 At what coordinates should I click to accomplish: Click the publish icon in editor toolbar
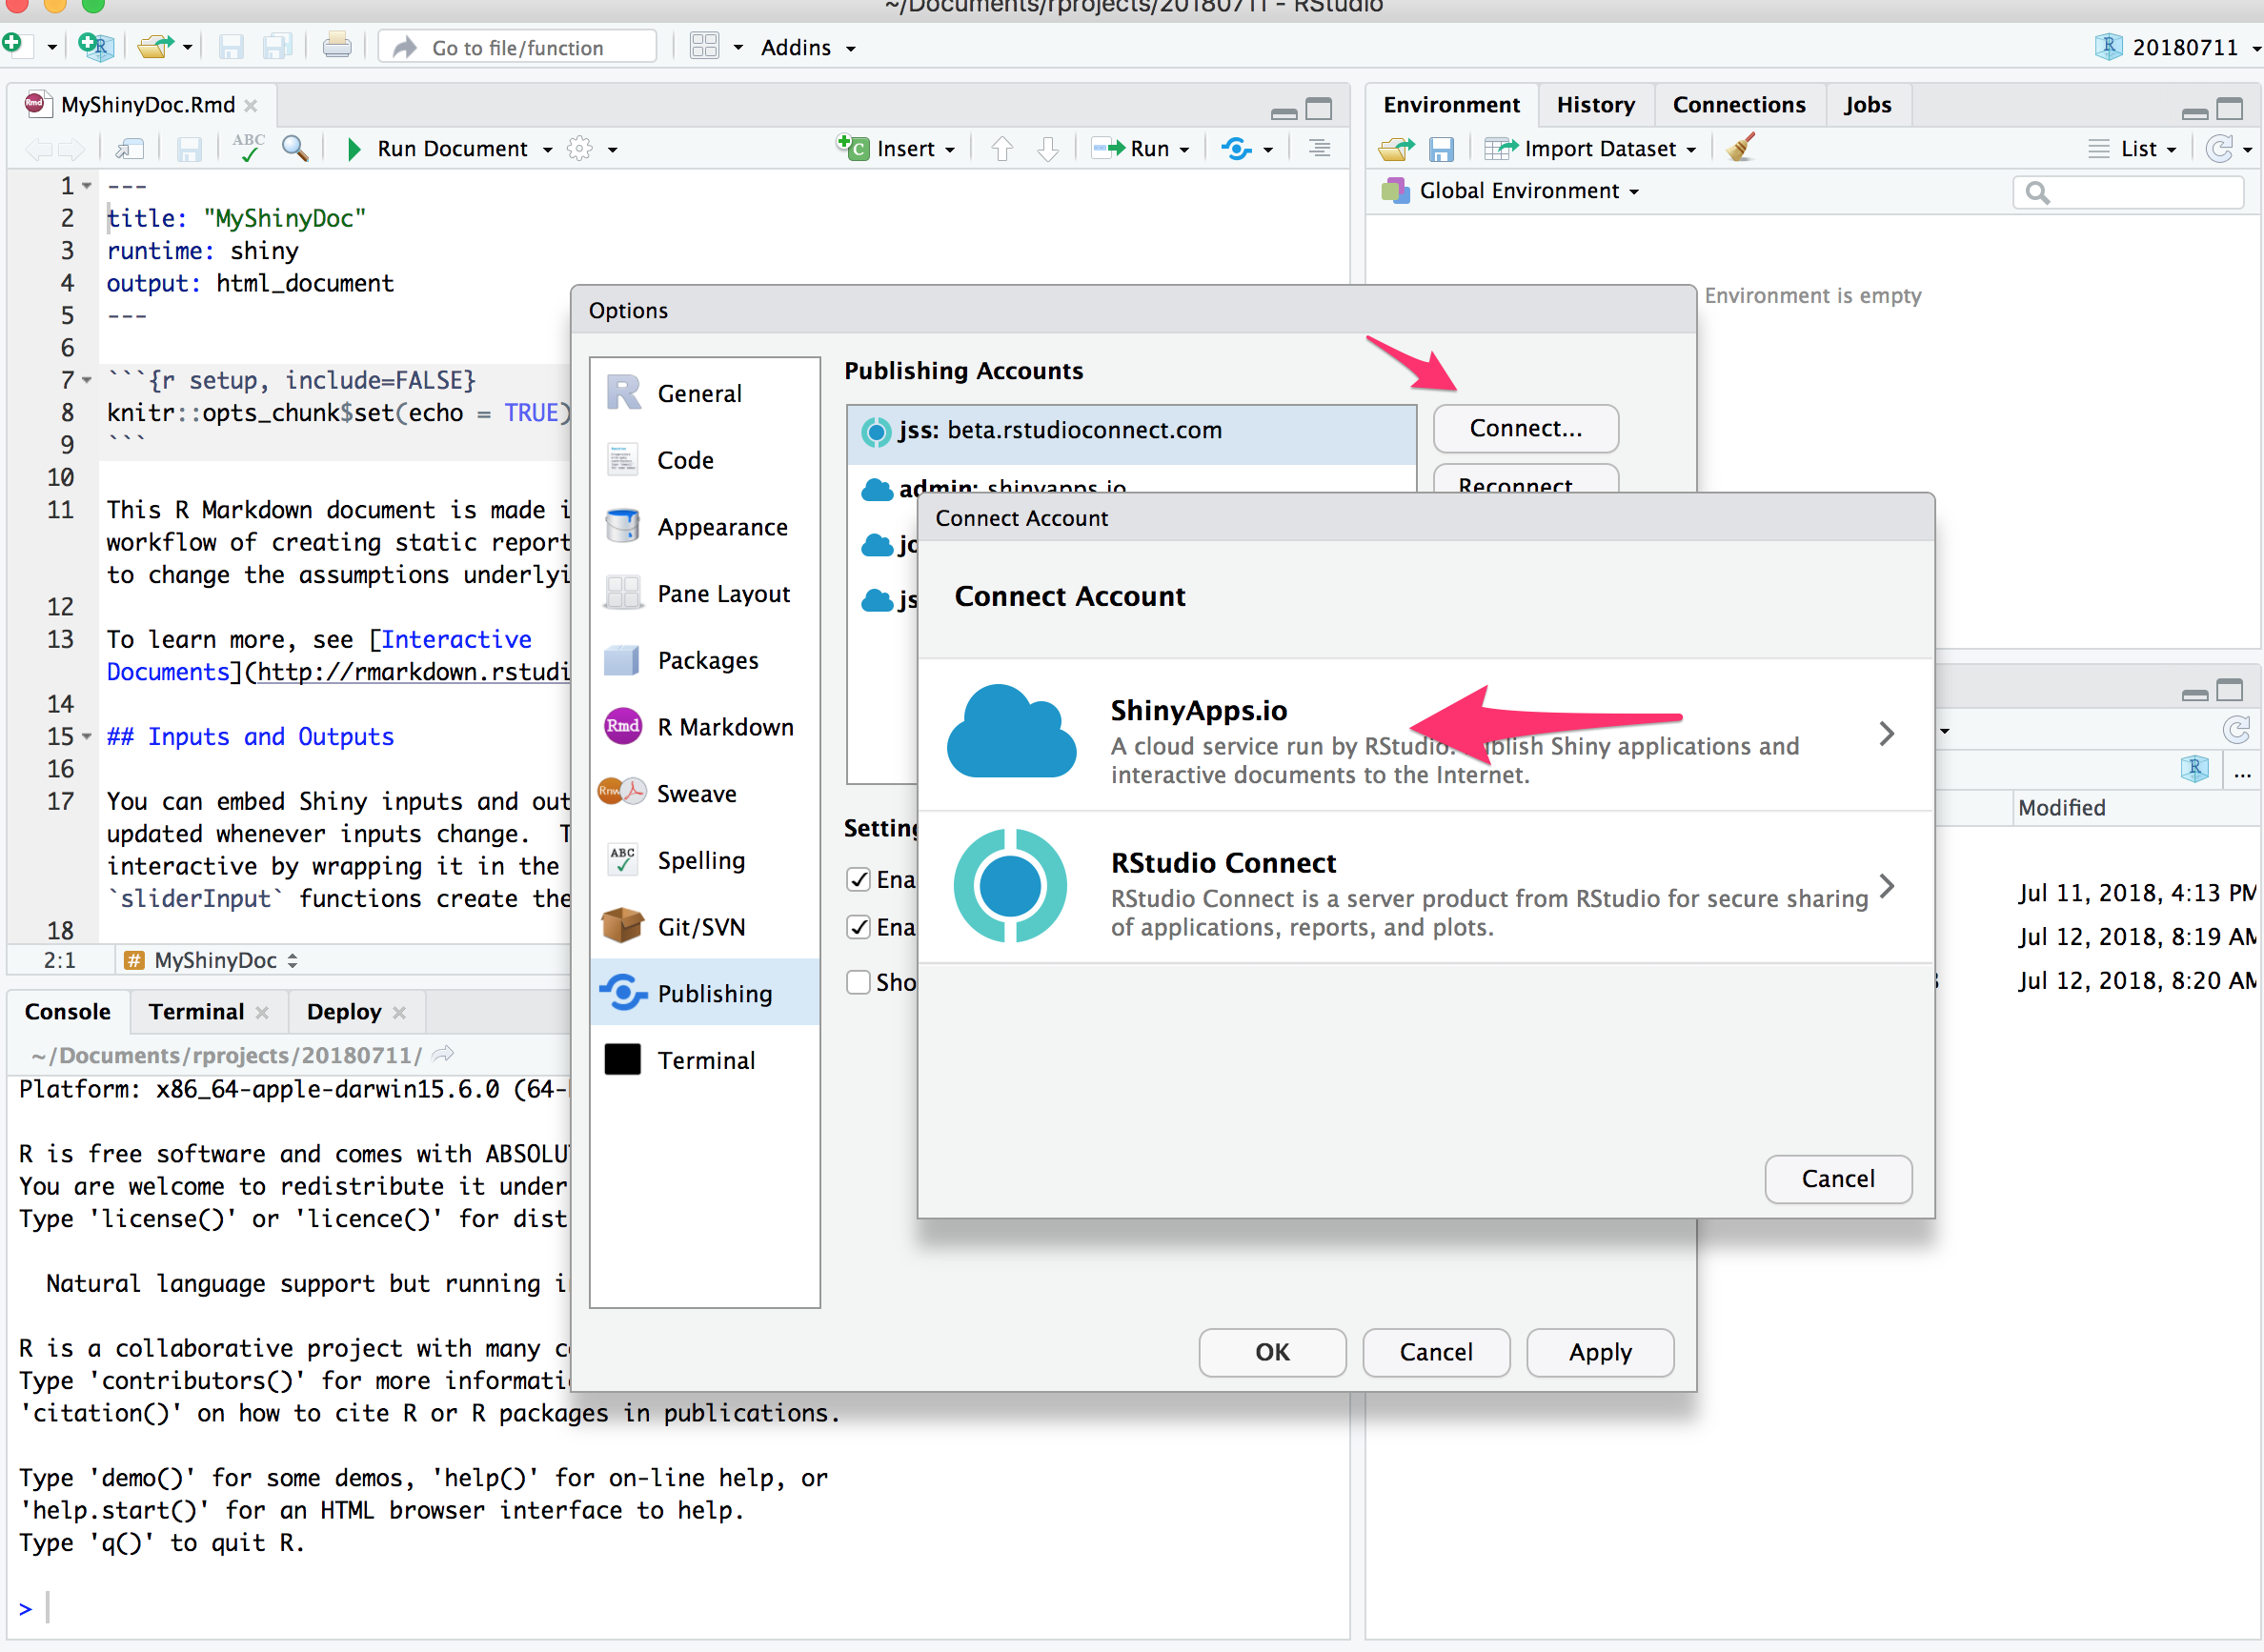point(1236,149)
